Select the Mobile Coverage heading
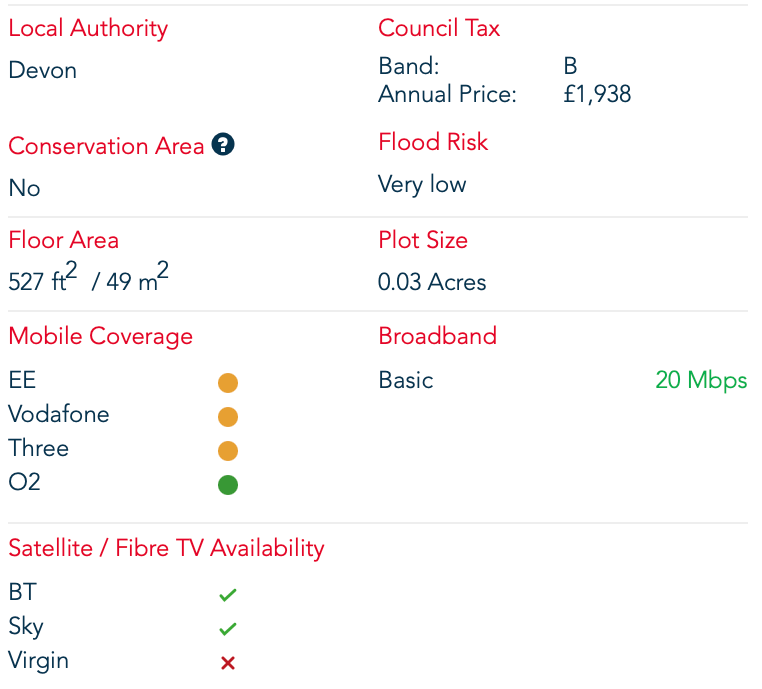 coord(101,337)
